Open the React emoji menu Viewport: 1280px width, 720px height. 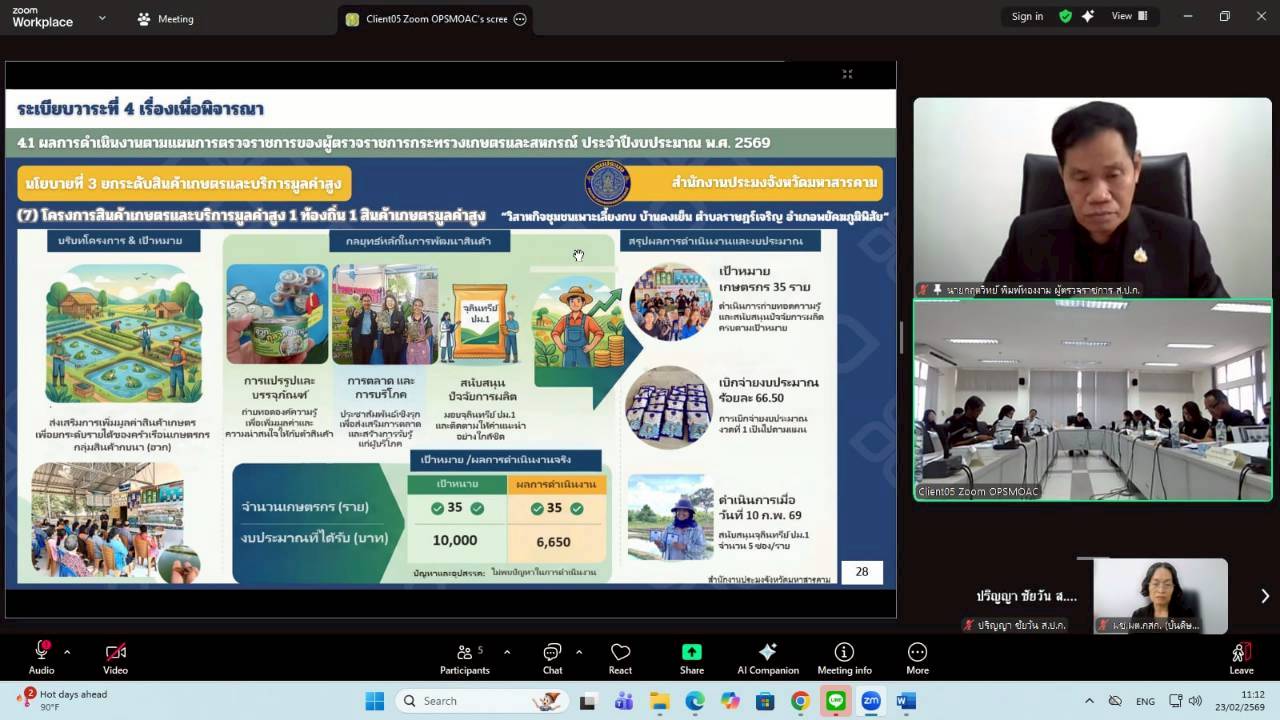click(x=620, y=658)
